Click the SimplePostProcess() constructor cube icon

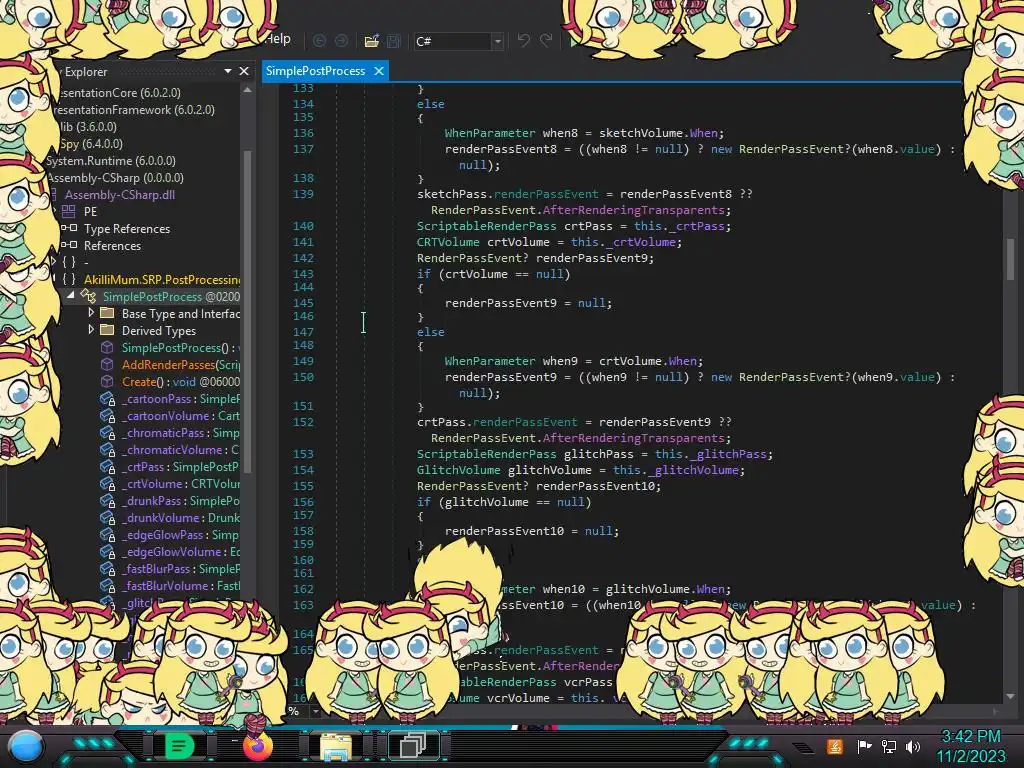tap(107, 347)
